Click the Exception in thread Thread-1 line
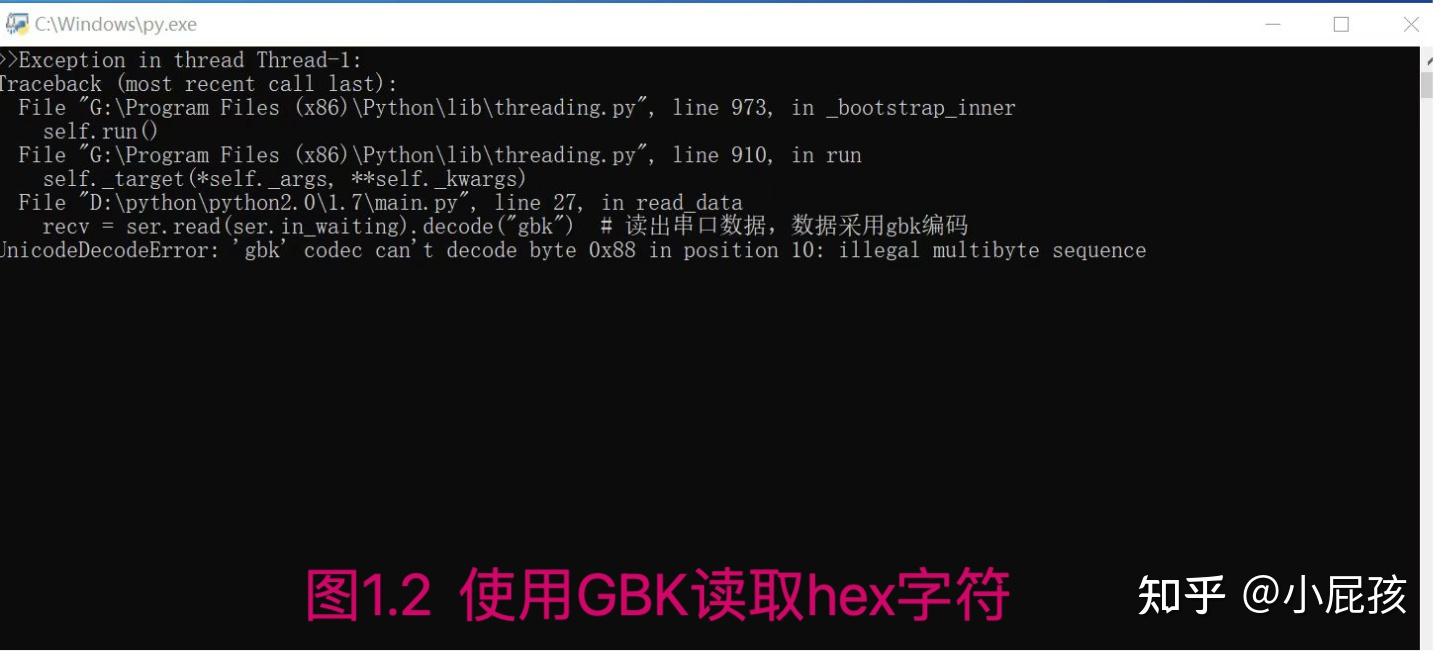 coord(181,60)
